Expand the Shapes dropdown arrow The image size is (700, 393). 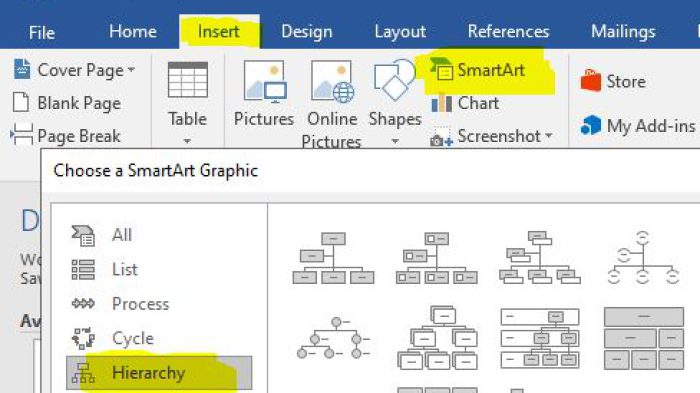coord(395,141)
